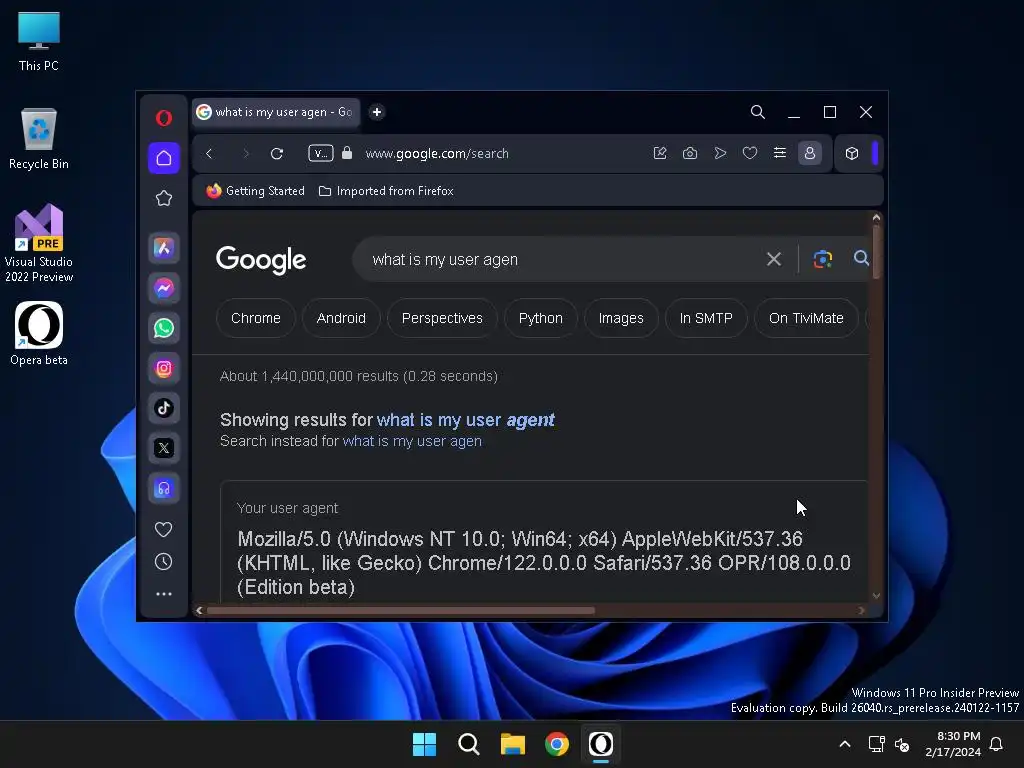Click the horizontal scrollbar thumb
The width and height of the screenshot is (1024, 768).
click(x=401, y=611)
